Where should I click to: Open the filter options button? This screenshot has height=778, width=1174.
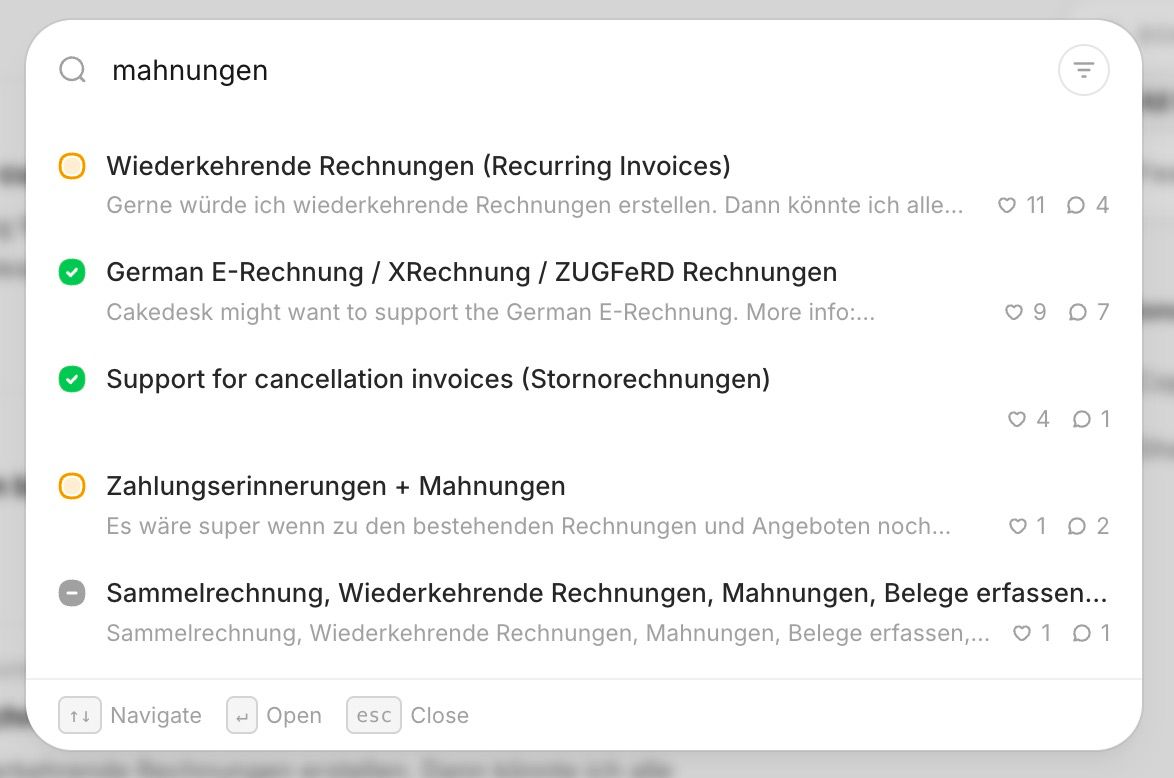click(x=1083, y=70)
